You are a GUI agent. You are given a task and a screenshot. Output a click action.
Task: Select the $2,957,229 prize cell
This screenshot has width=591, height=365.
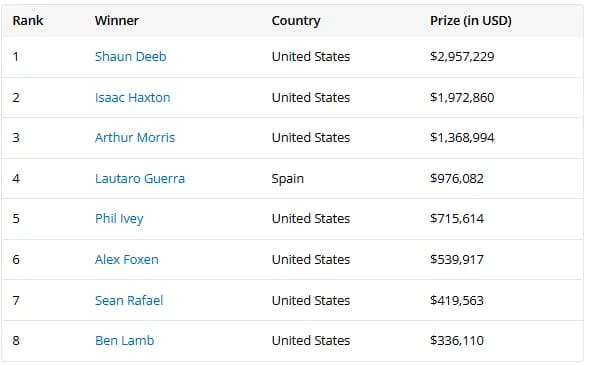pos(462,57)
